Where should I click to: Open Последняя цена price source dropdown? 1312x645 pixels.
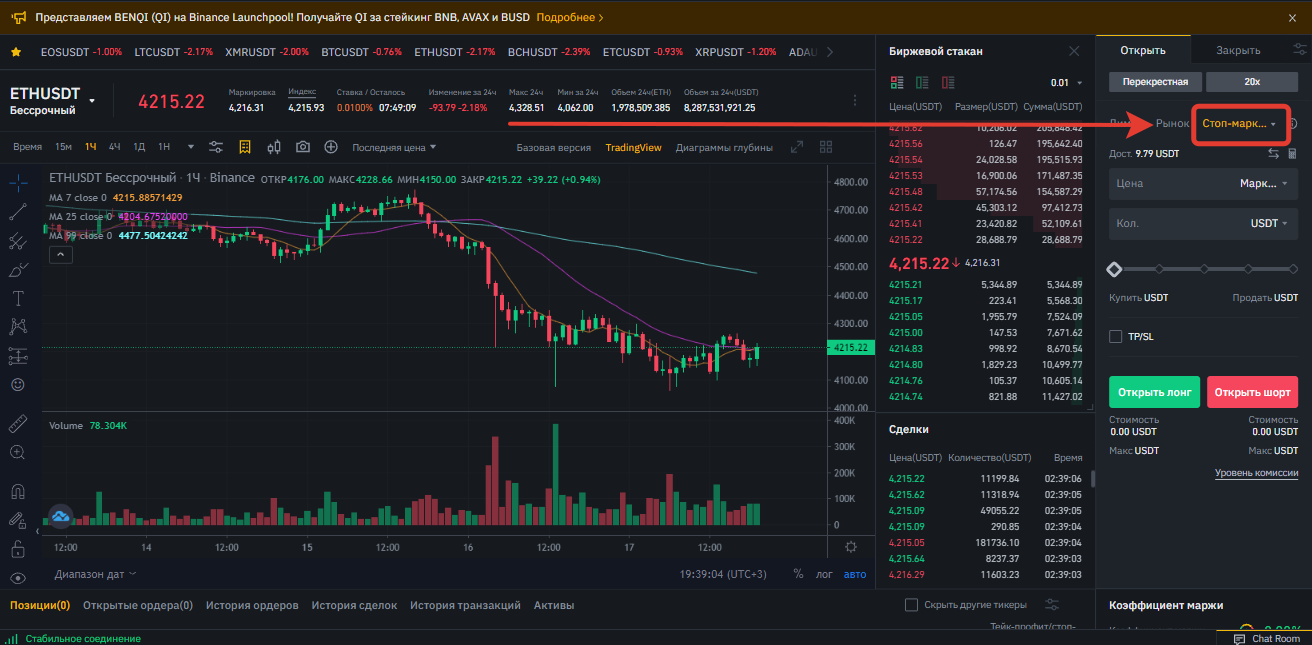(x=394, y=147)
